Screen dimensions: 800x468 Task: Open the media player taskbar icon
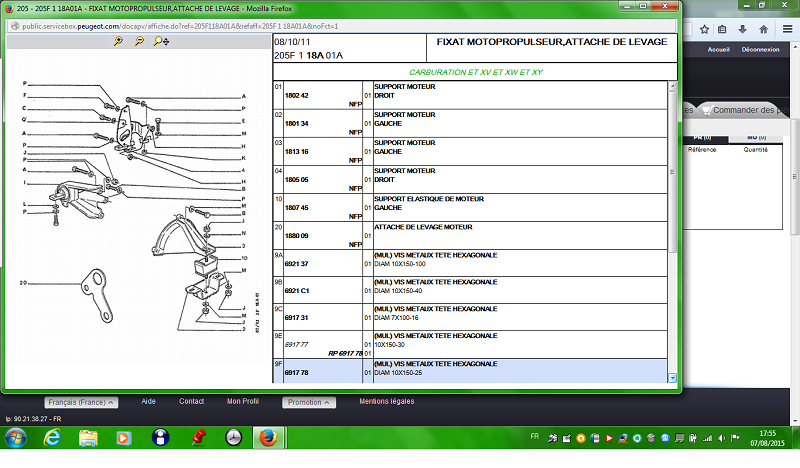(123, 438)
